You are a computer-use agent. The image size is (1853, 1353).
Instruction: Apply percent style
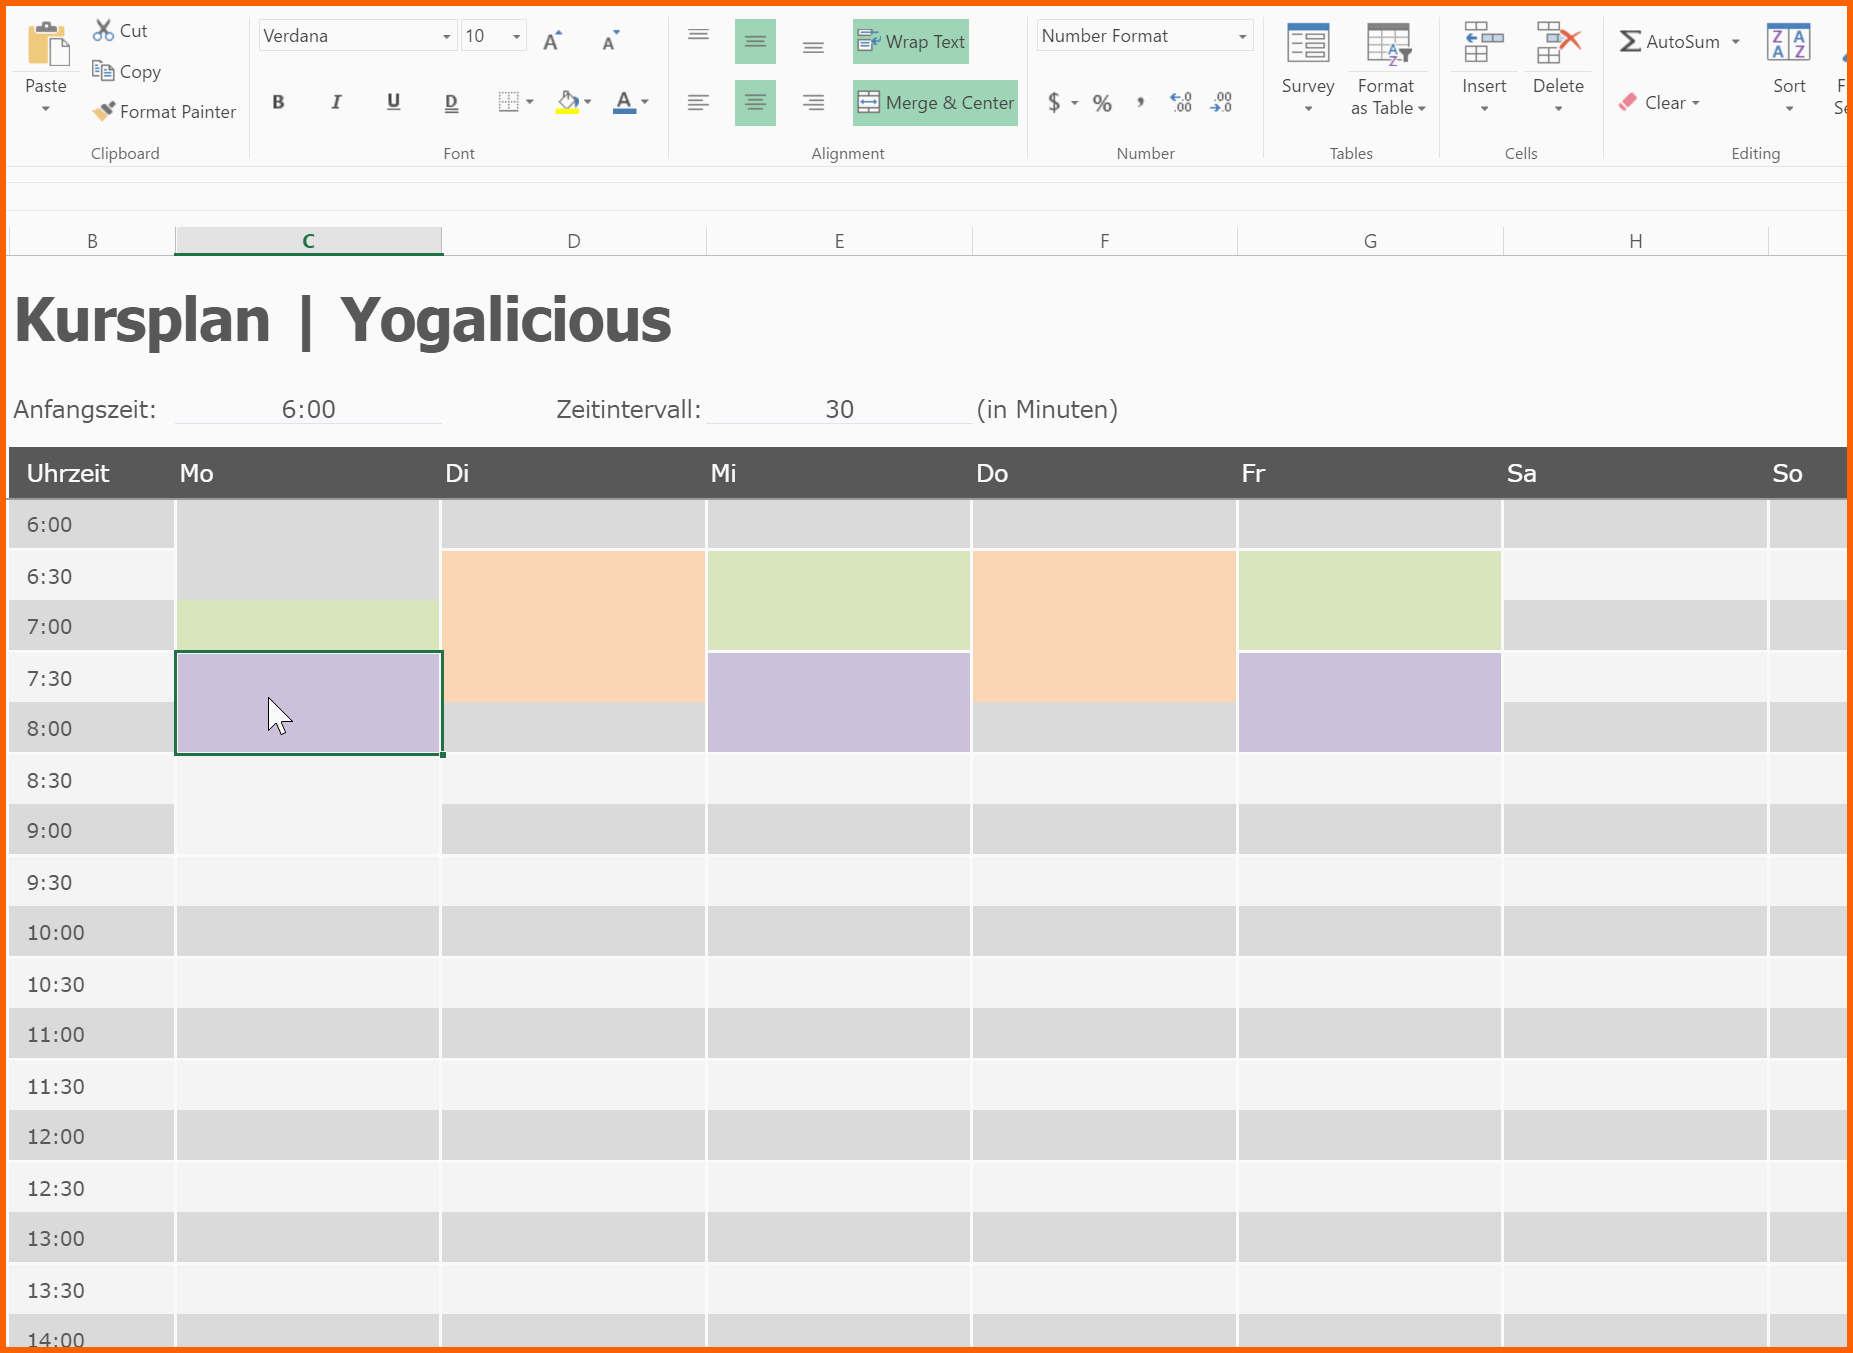pos(1102,102)
